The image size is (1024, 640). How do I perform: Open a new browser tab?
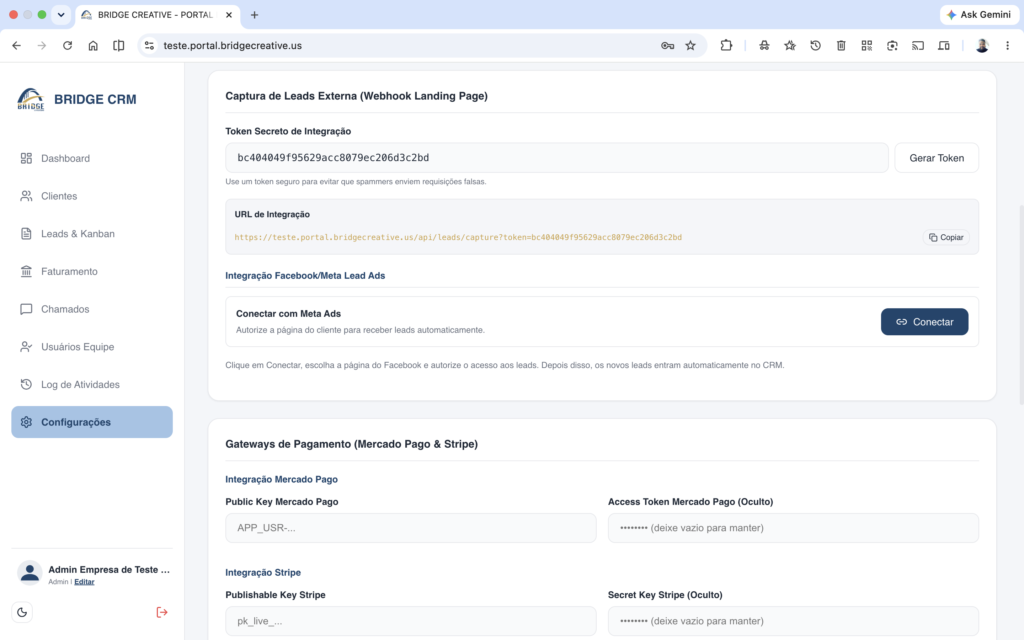[255, 14]
